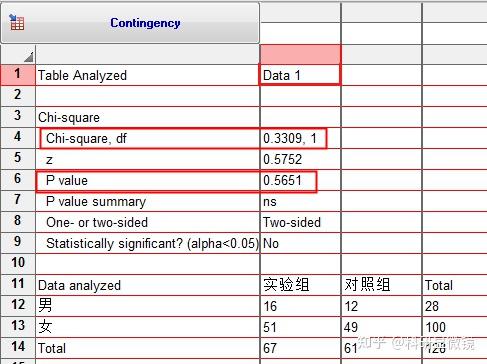487x364 pixels.
Task: Click the 'ns' result cell
Action: point(300,201)
